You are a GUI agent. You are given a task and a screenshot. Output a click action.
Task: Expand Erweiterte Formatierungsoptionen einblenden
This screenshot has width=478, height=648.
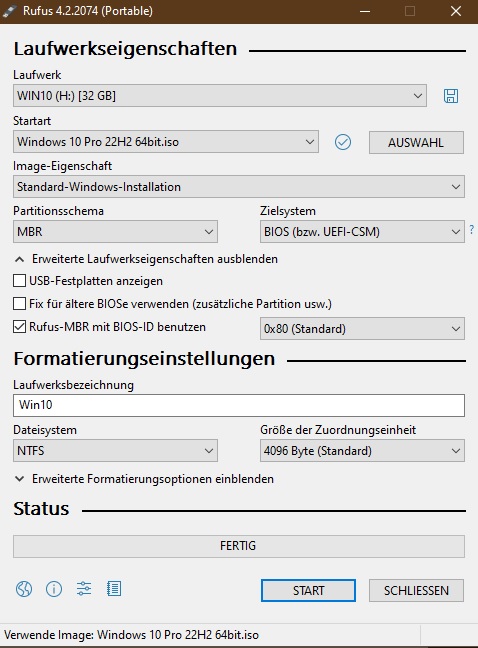144,479
